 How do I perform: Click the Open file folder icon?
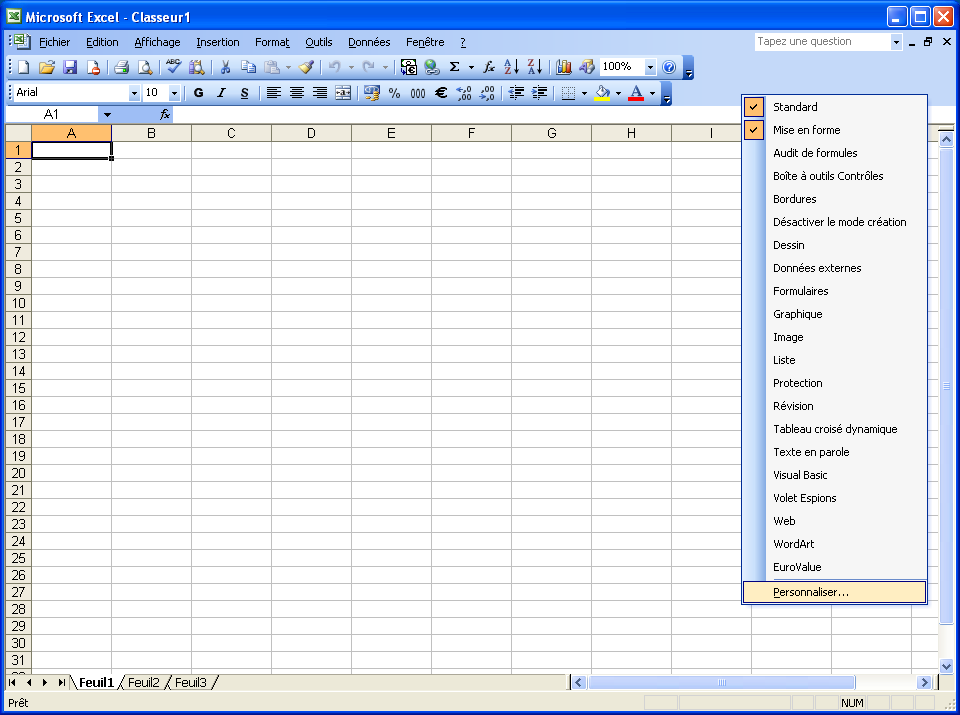coord(47,67)
